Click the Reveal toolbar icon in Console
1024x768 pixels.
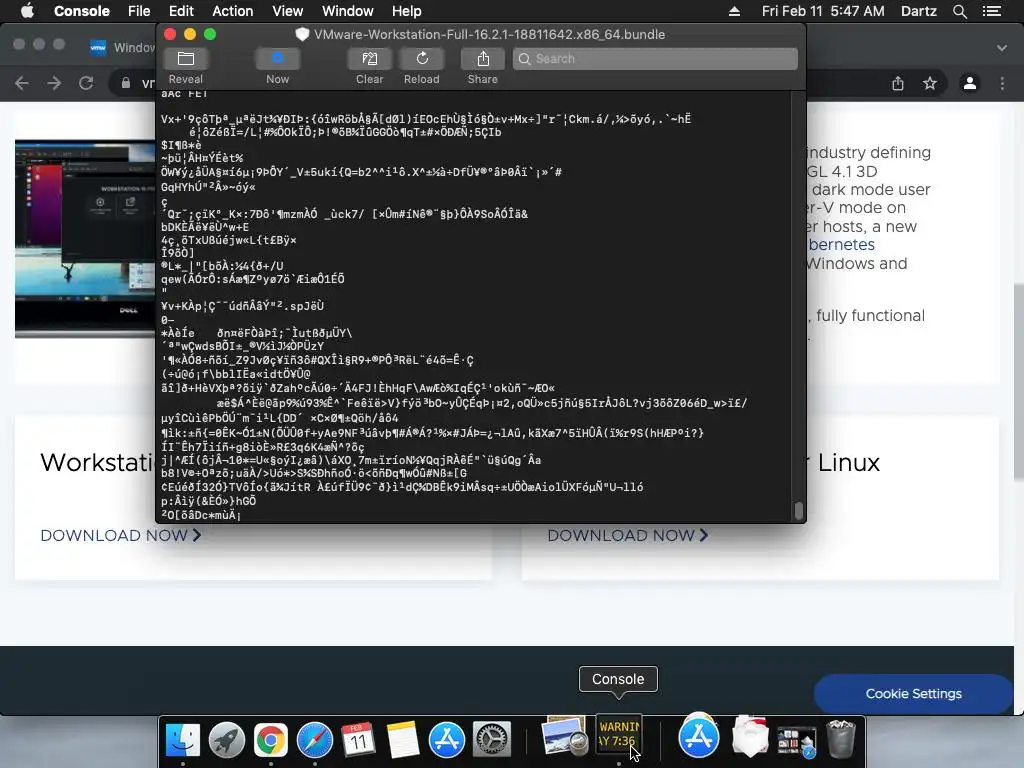(185, 59)
